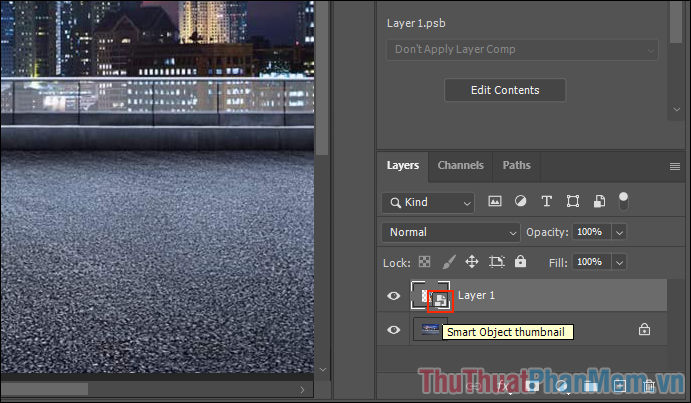Filter layers by smart objects icon
Image resolution: width=691 pixels, height=403 pixels.
click(x=599, y=202)
